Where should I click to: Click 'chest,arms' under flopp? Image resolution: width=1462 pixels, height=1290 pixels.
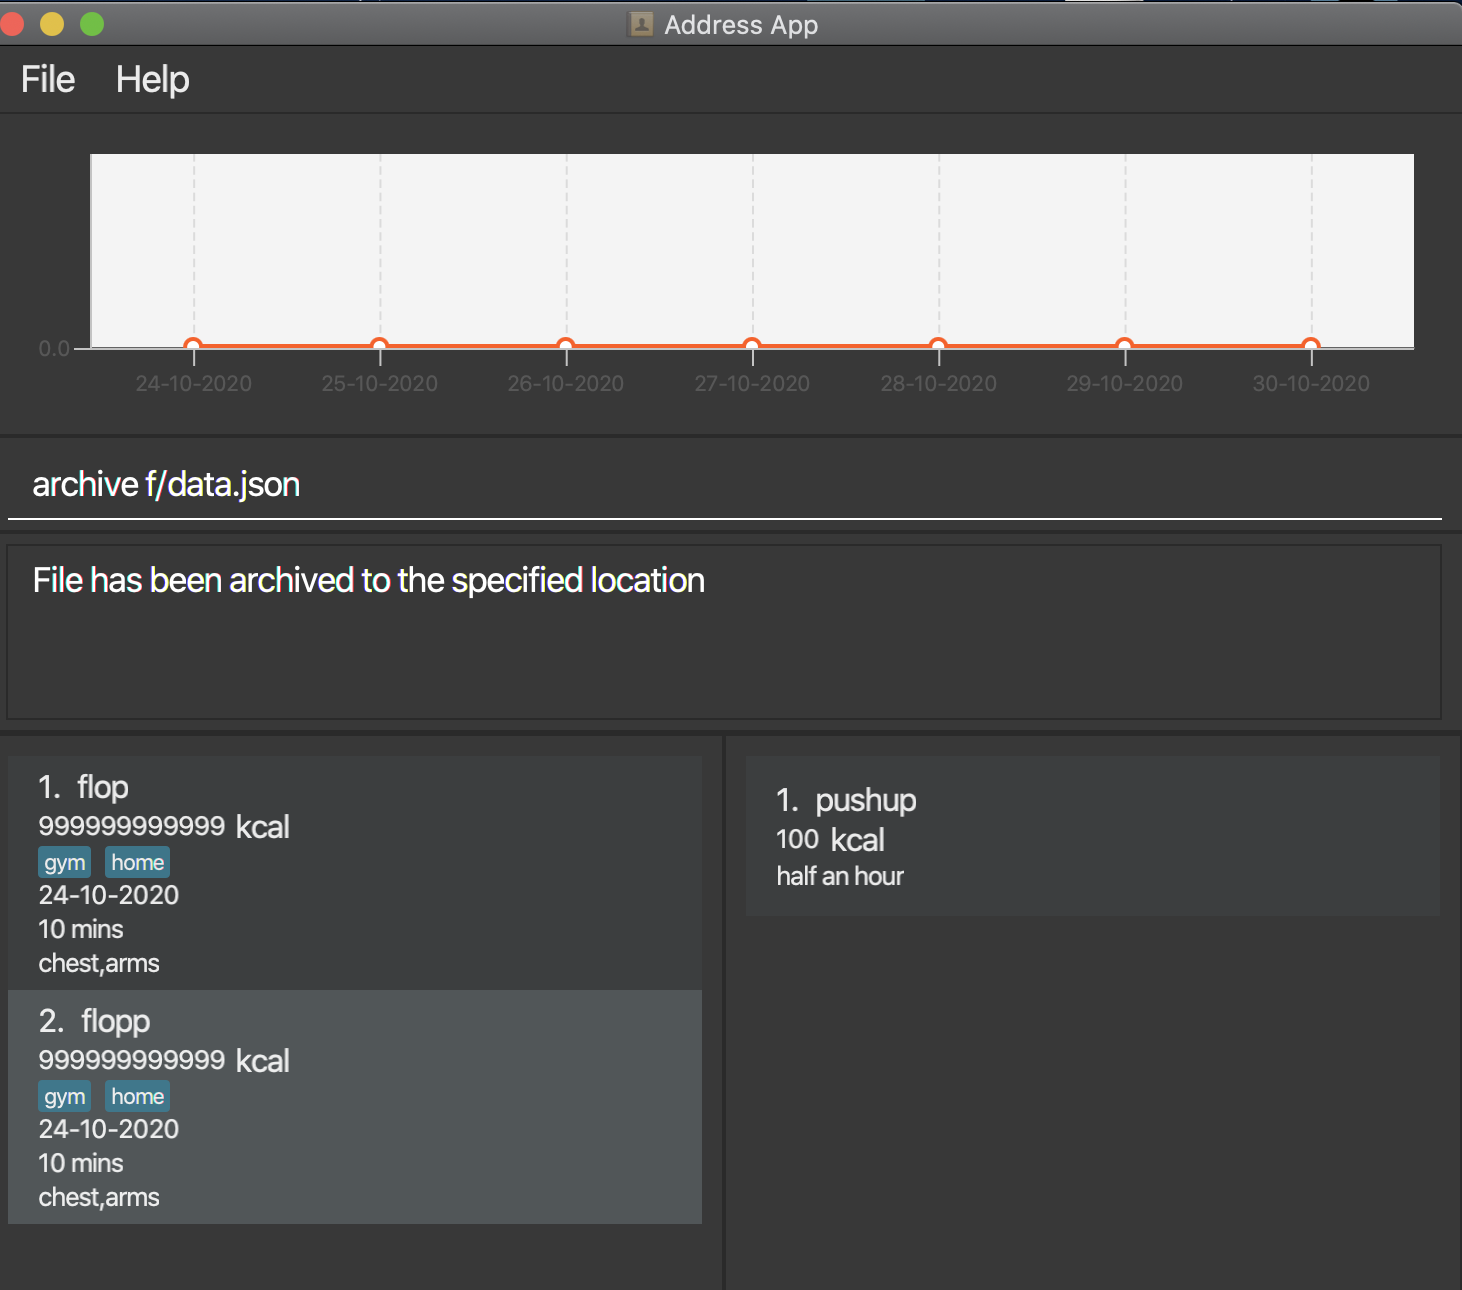[99, 1197]
